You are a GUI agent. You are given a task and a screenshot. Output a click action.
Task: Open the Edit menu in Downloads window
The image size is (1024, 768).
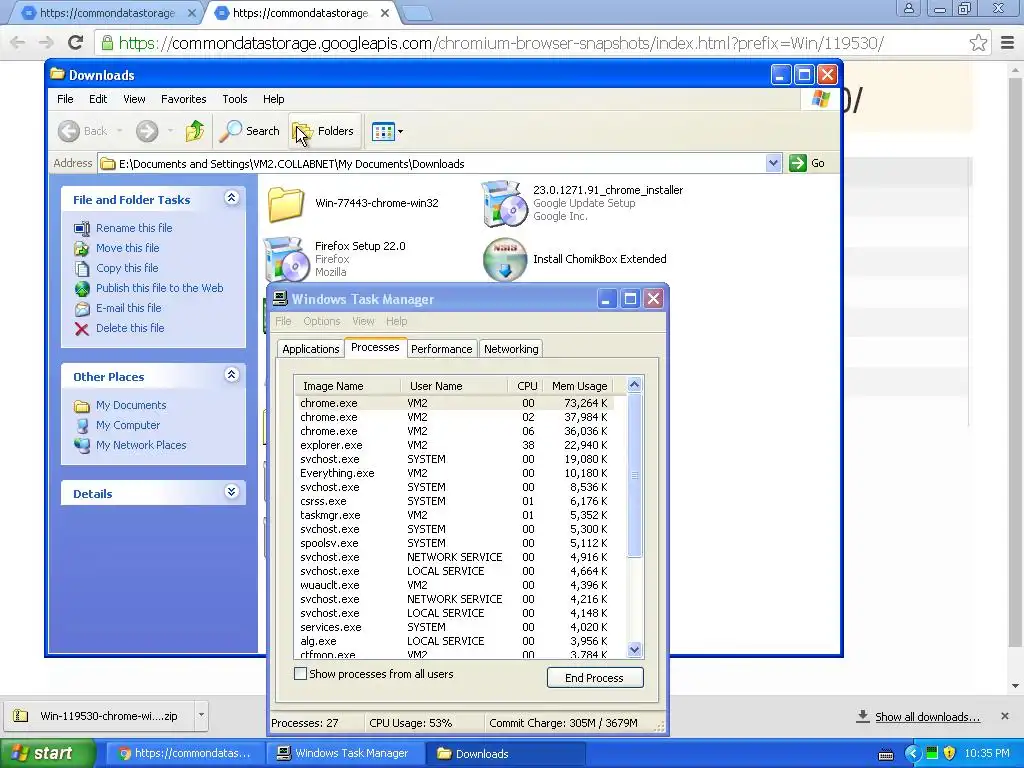point(98,99)
